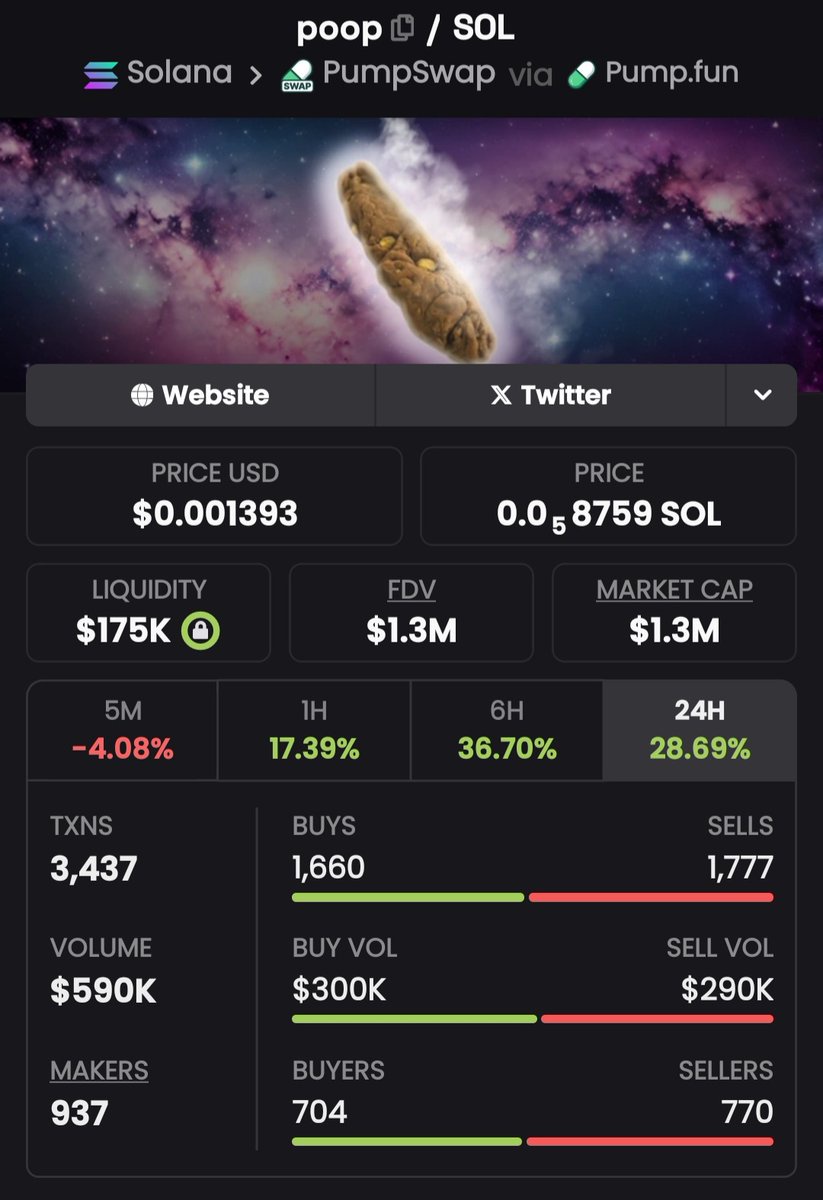Select the 6H timeframe tab

coord(506,730)
